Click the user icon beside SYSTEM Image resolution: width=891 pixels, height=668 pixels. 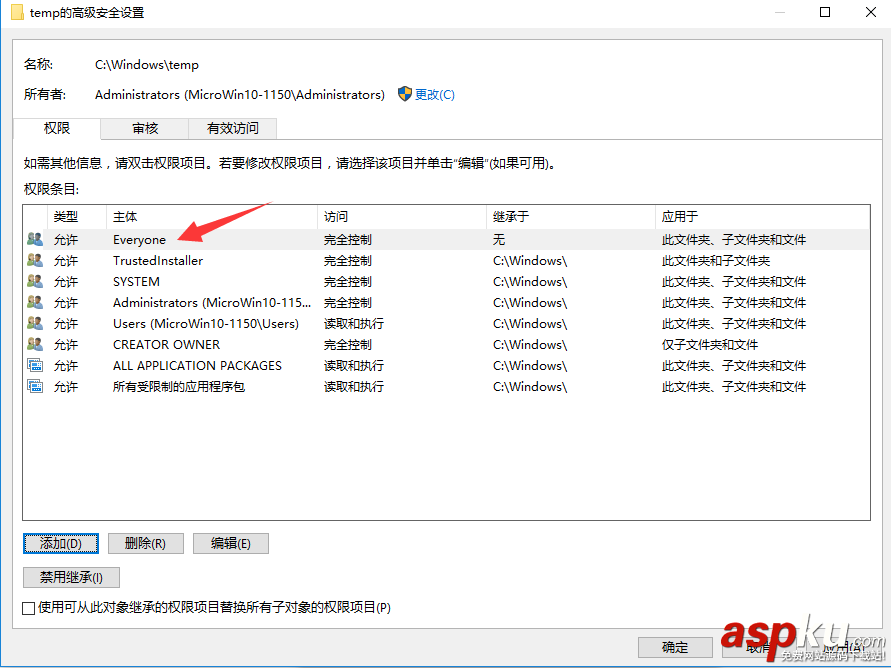tap(35, 281)
